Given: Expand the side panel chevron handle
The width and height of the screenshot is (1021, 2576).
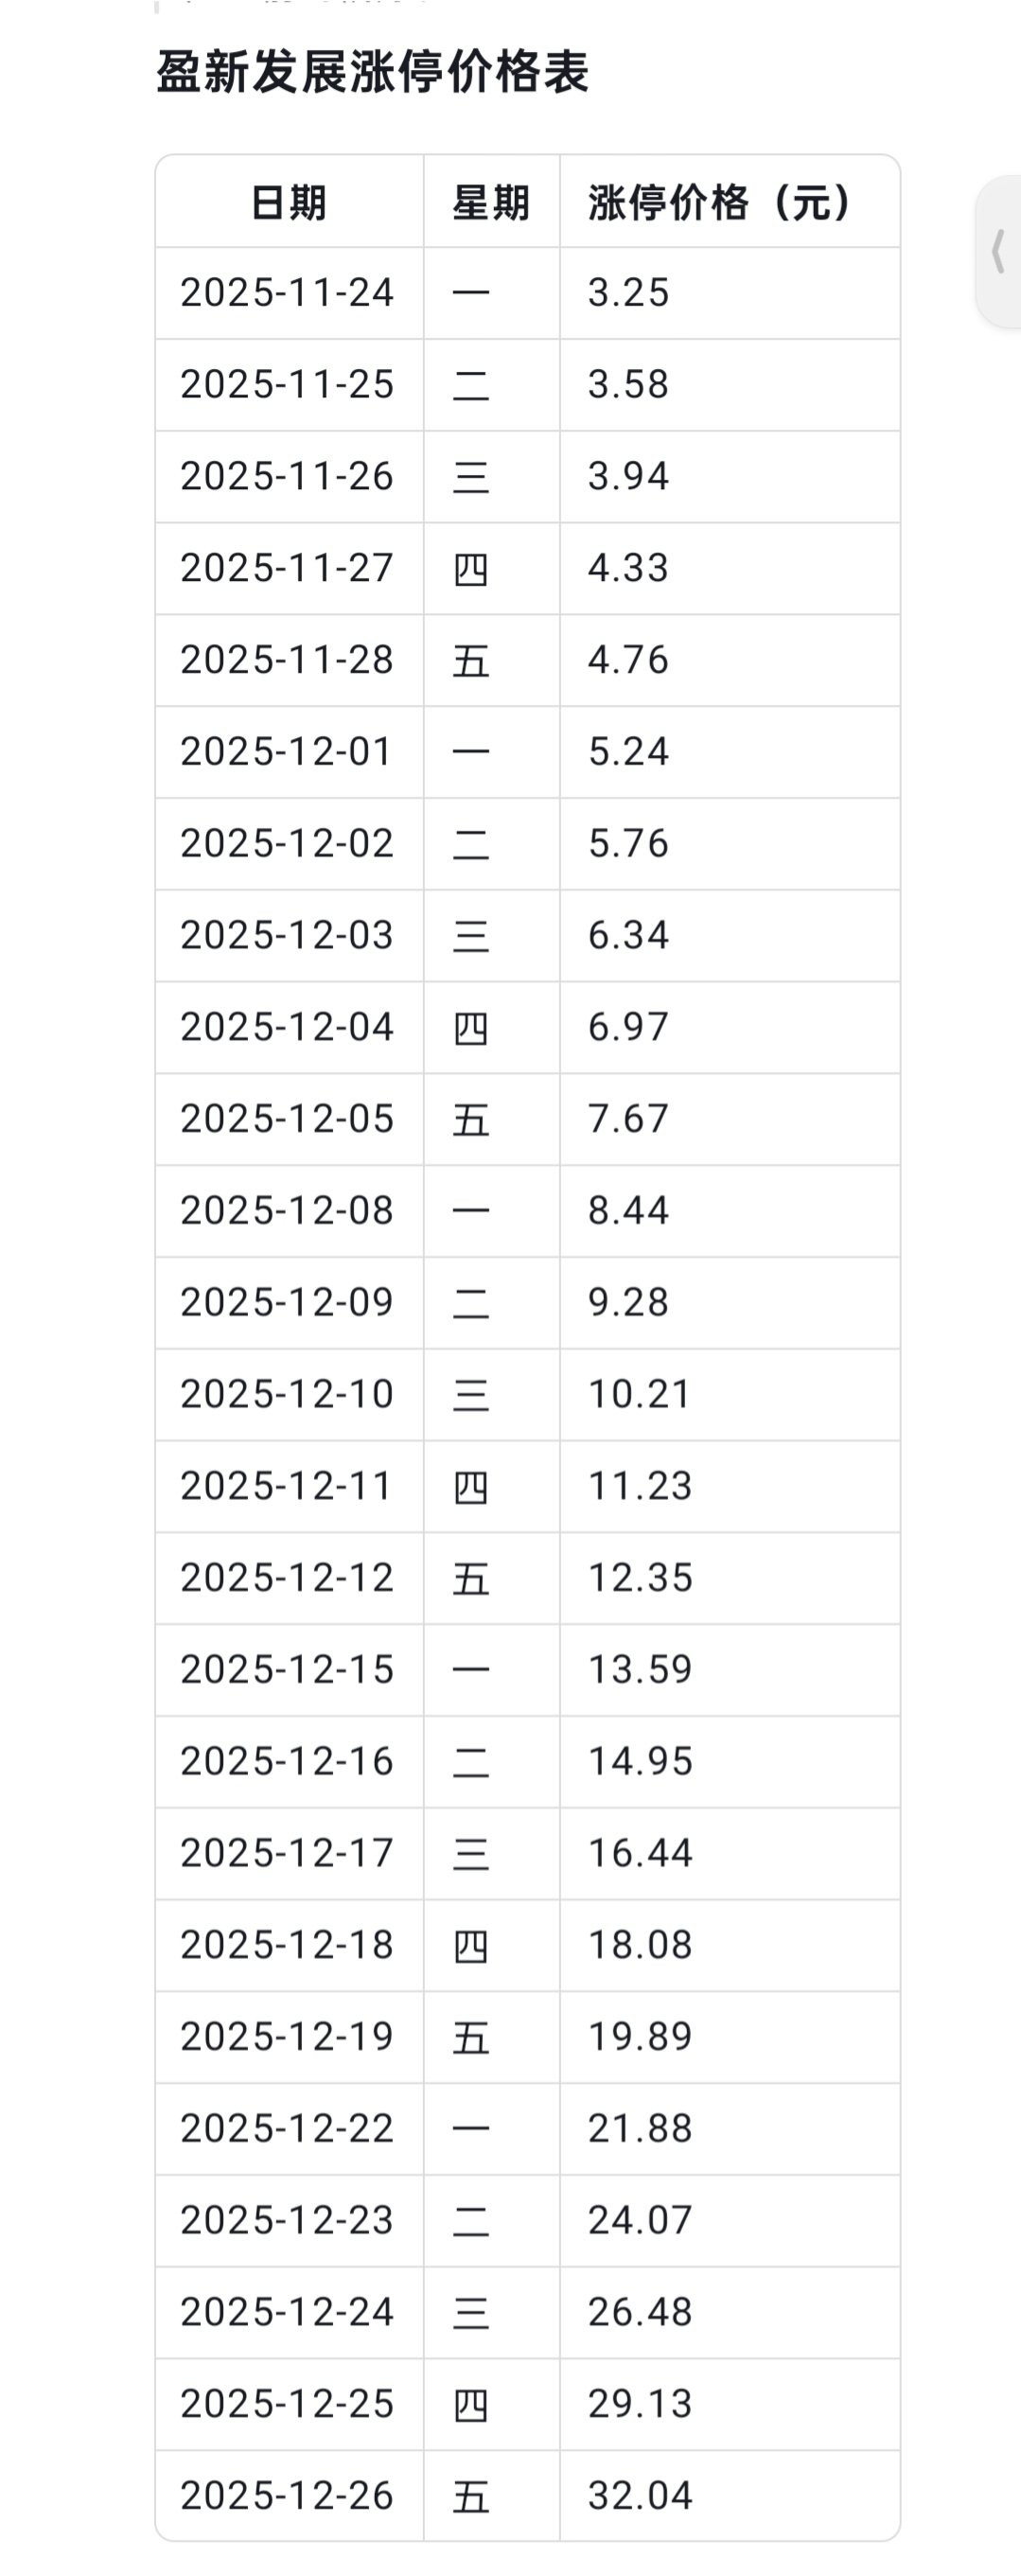Looking at the screenshot, I should click(x=998, y=251).
